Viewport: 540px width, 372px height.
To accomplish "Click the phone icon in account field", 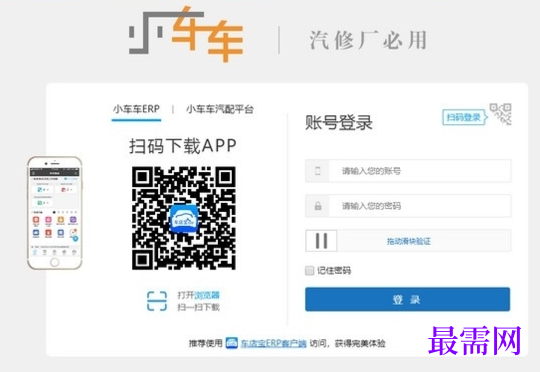I will [x=318, y=171].
